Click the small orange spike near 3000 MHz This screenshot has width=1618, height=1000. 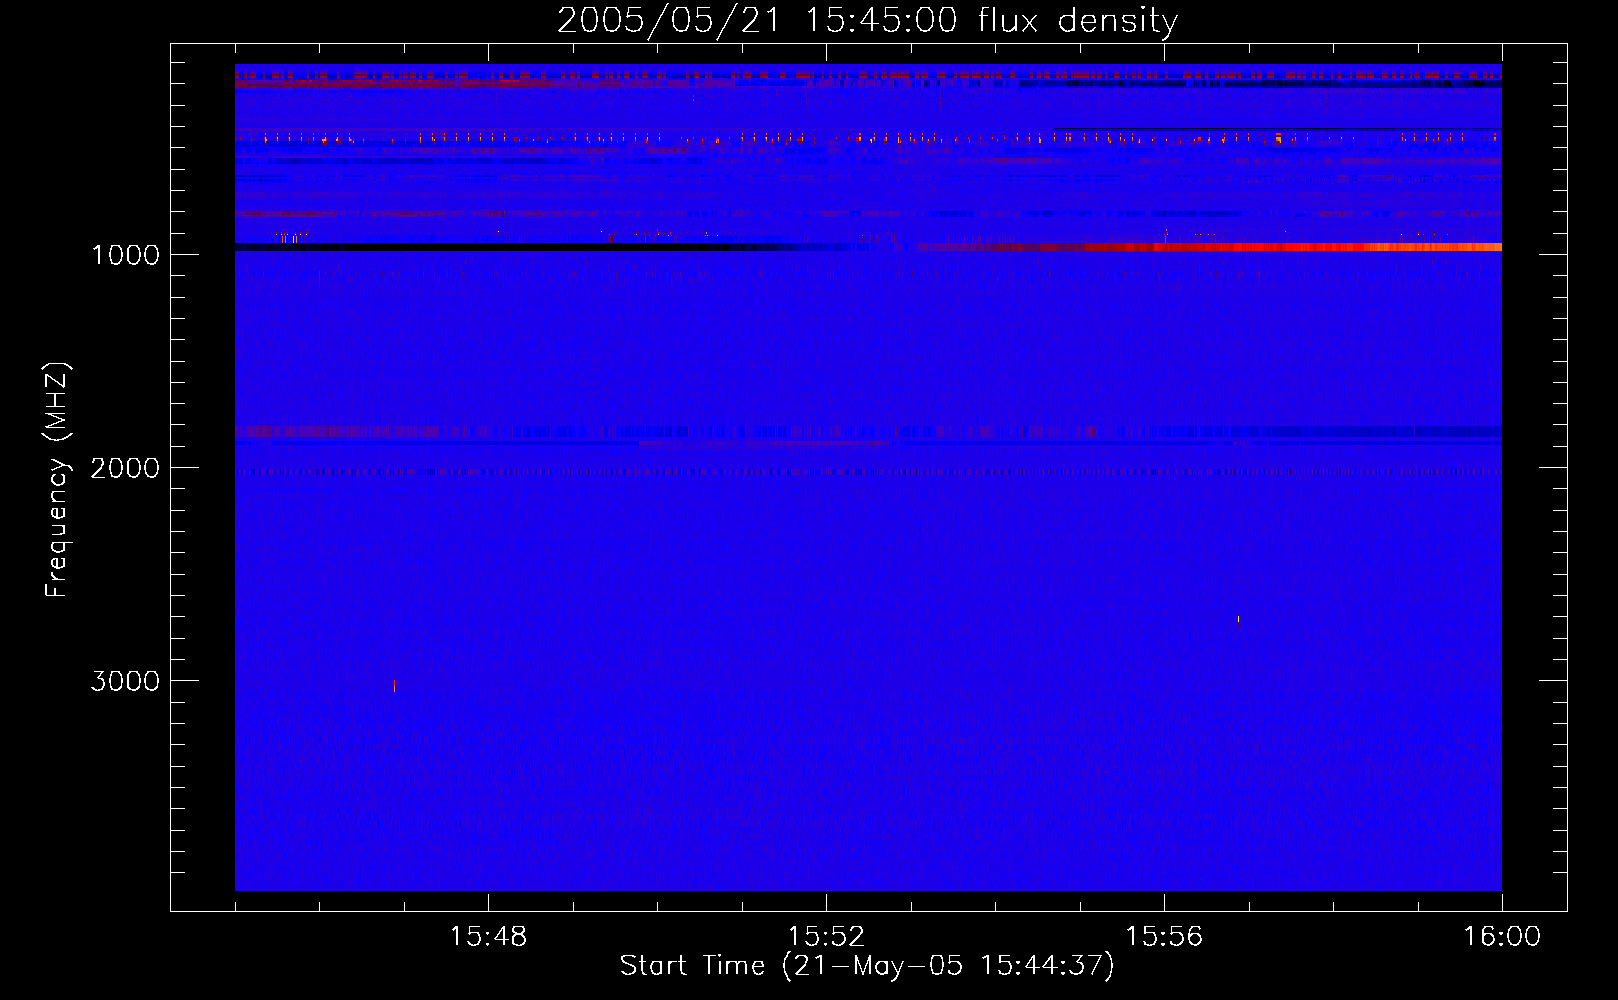coord(394,686)
